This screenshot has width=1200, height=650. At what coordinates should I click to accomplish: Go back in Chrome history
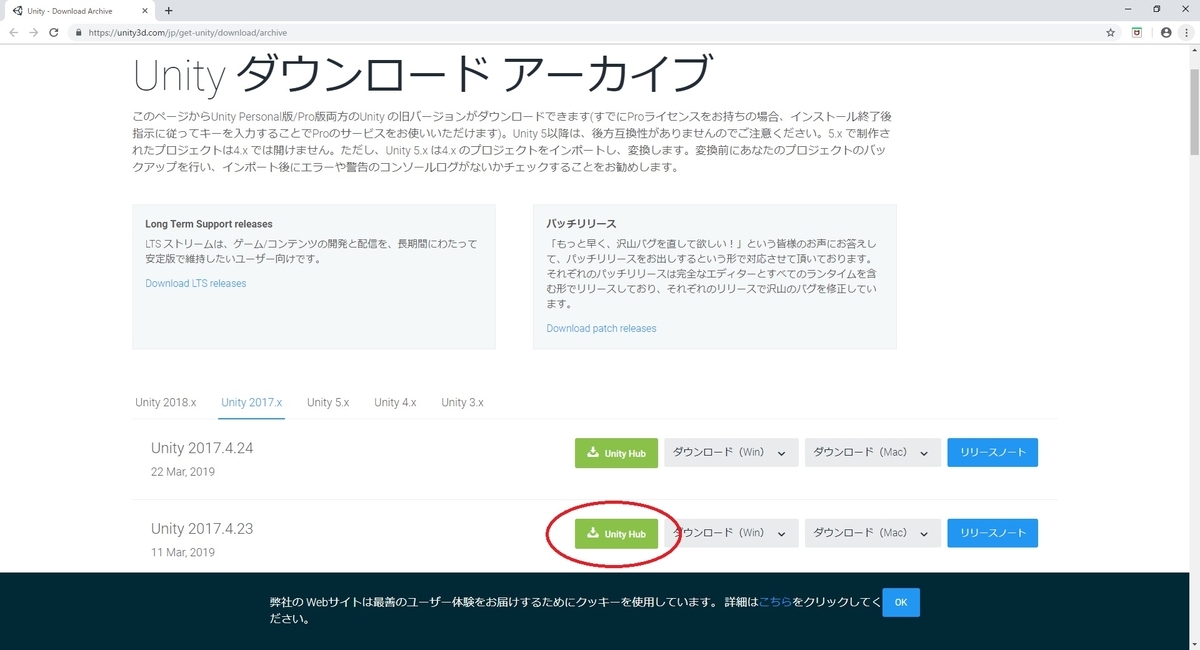coord(13,32)
